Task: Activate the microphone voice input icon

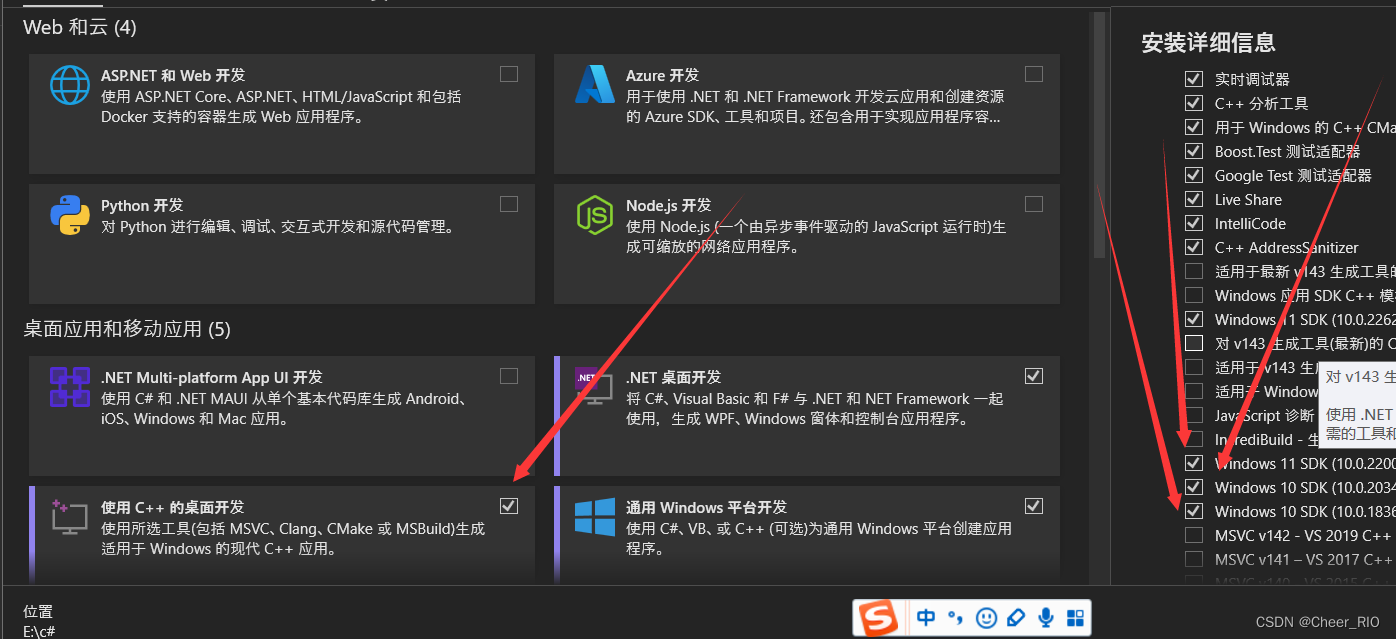Action: coord(1046,618)
